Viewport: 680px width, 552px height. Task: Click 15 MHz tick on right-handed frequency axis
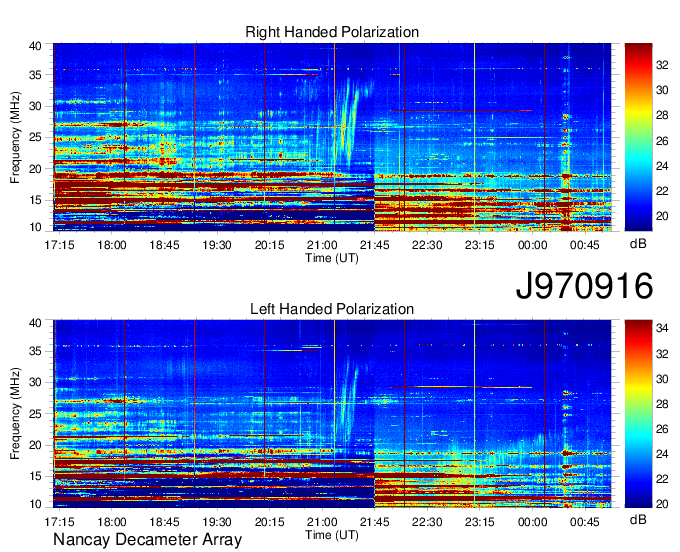[35, 200]
